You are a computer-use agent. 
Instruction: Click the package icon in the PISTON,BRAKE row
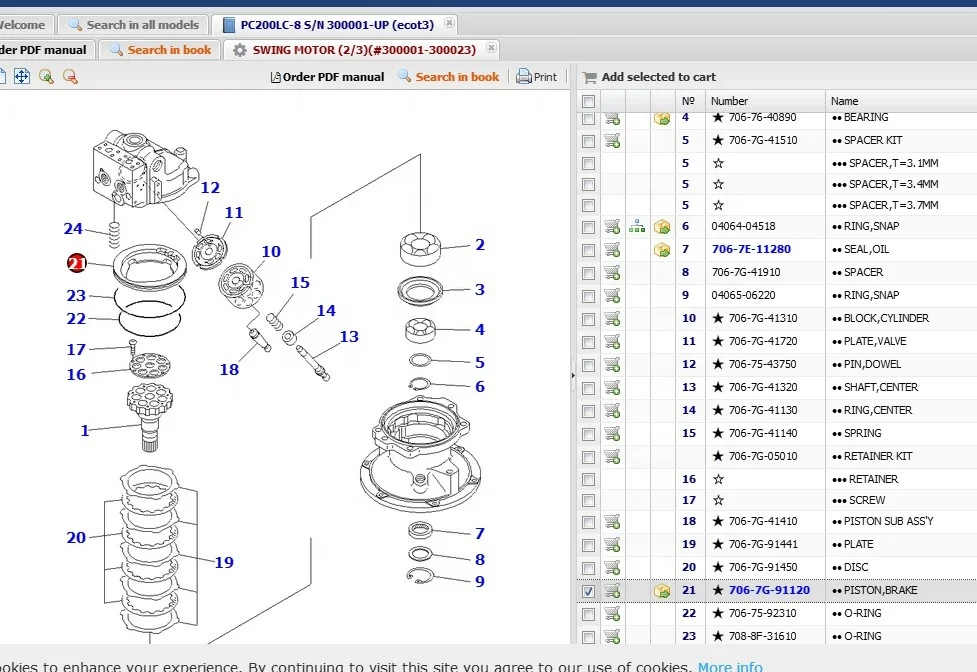tap(662, 591)
